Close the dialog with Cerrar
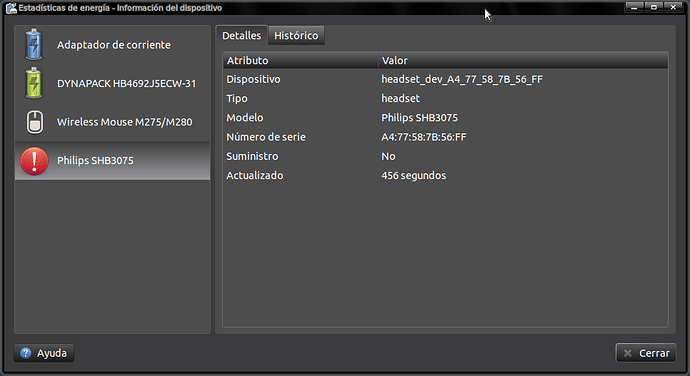The image size is (690, 376). (646, 353)
